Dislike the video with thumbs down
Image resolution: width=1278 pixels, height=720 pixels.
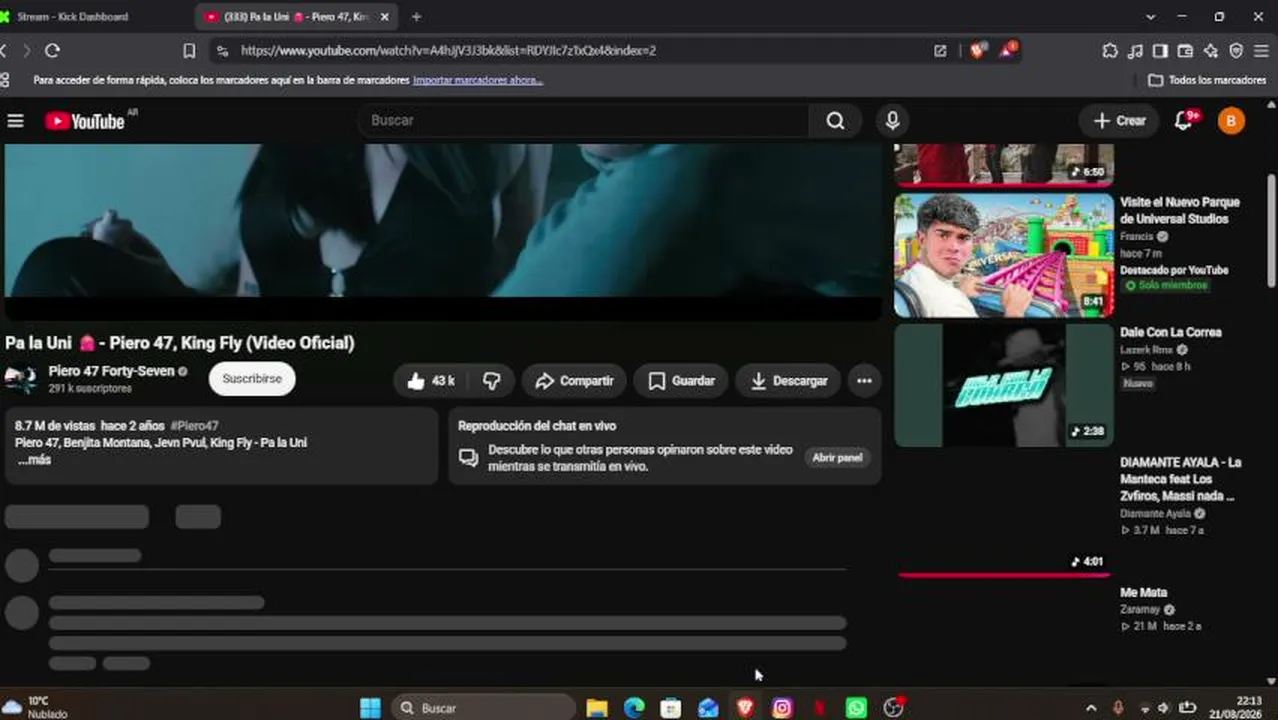click(x=491, y=381)
